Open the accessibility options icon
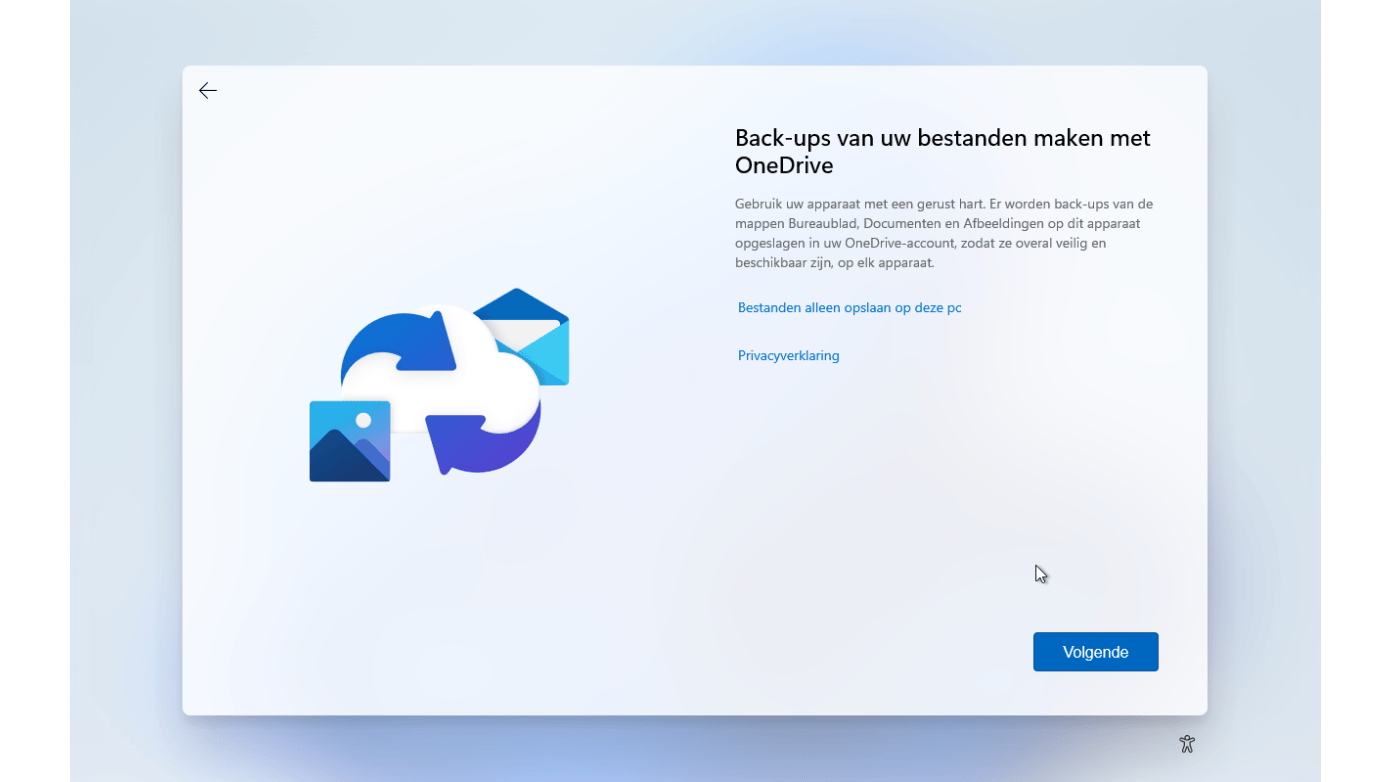Viewport: 1390px width, 782px height. [1187, 744]
